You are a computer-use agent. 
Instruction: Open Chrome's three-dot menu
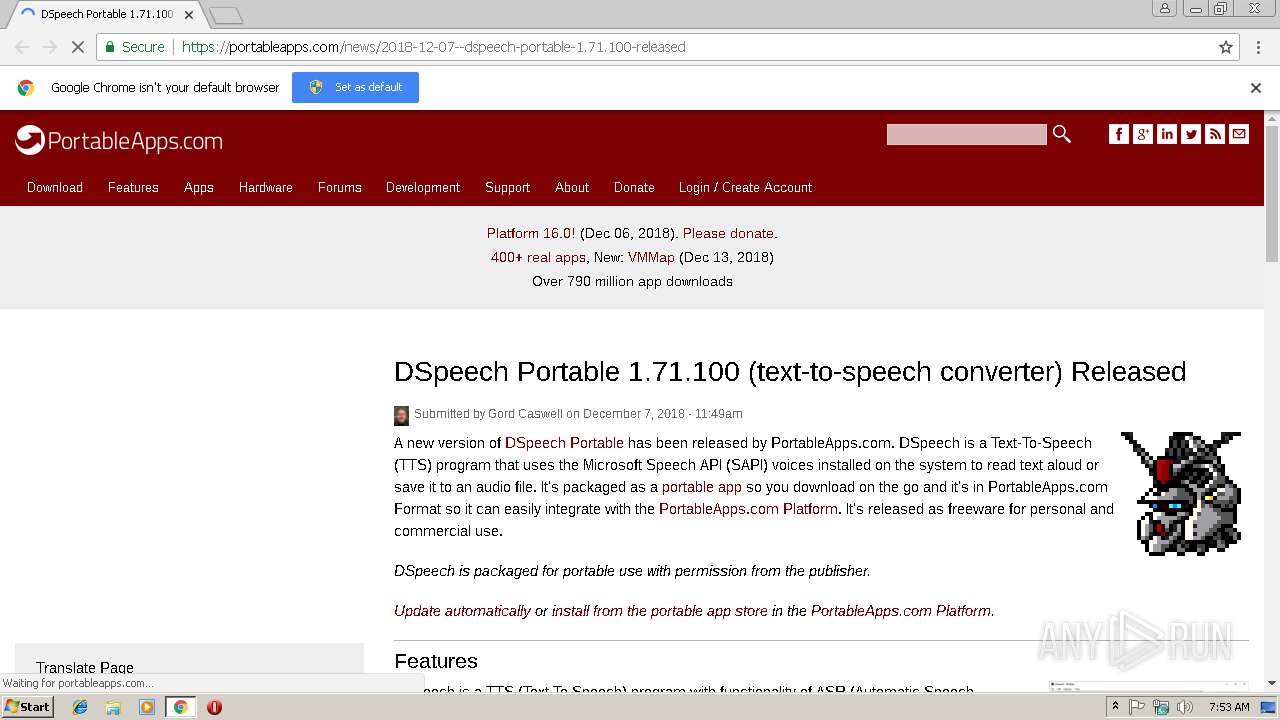(x=1257, y=47)
